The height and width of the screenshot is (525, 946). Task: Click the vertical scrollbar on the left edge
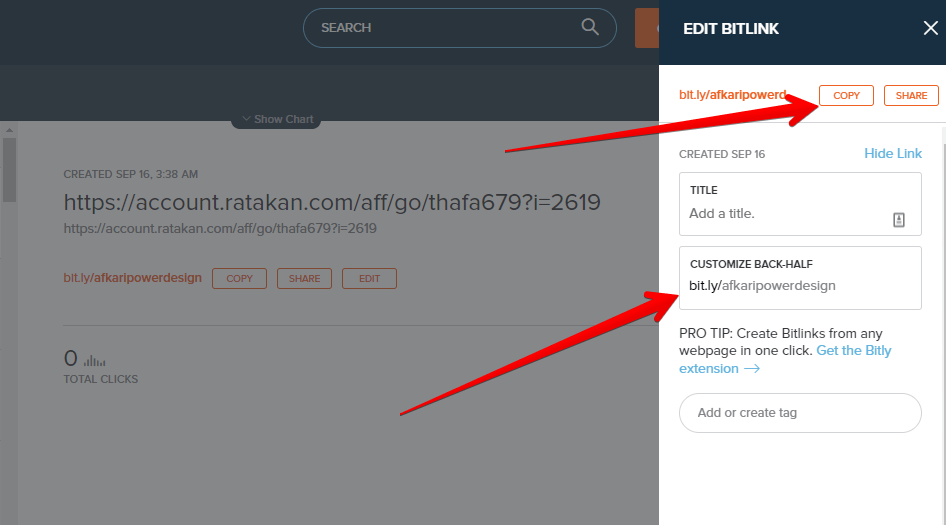(9, 170)
